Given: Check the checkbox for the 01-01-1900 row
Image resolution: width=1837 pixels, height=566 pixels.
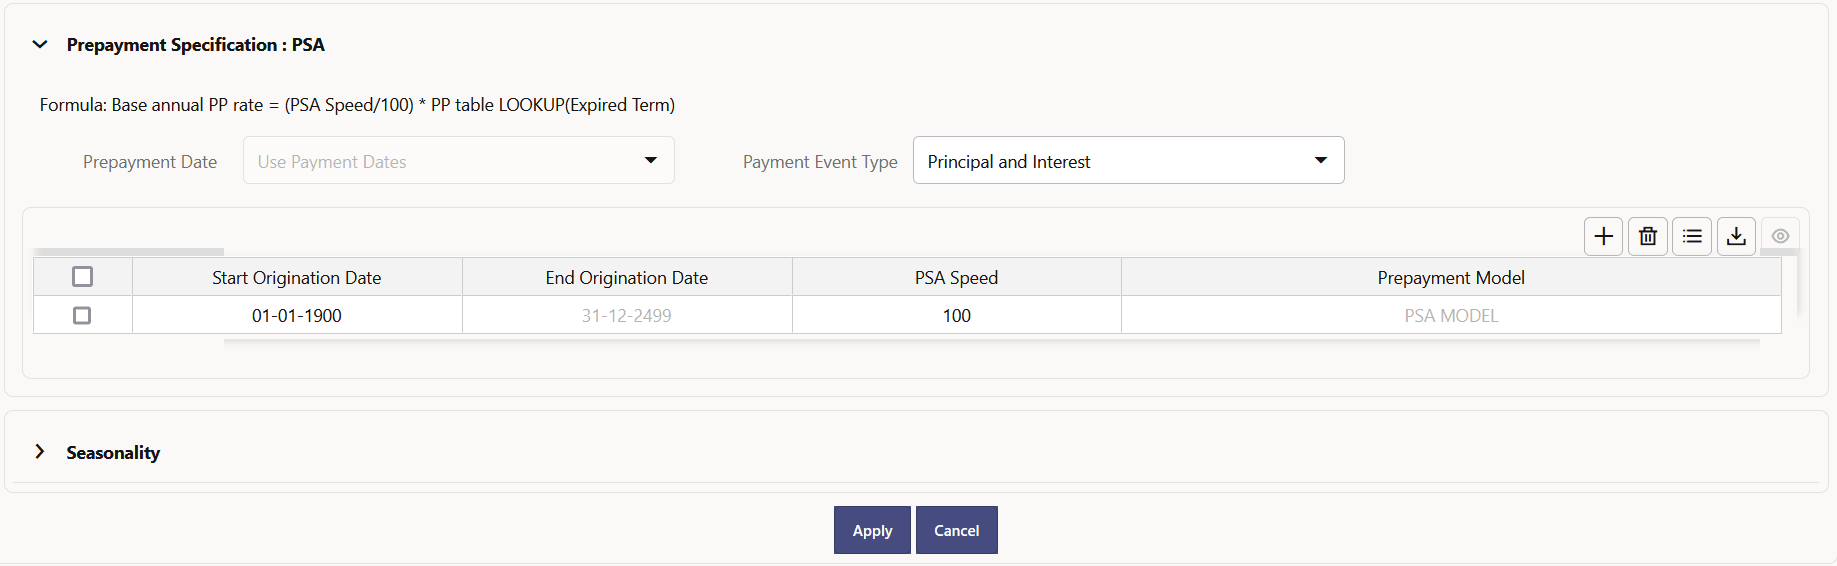Looking at the screenshot, I should coord(82,315).
